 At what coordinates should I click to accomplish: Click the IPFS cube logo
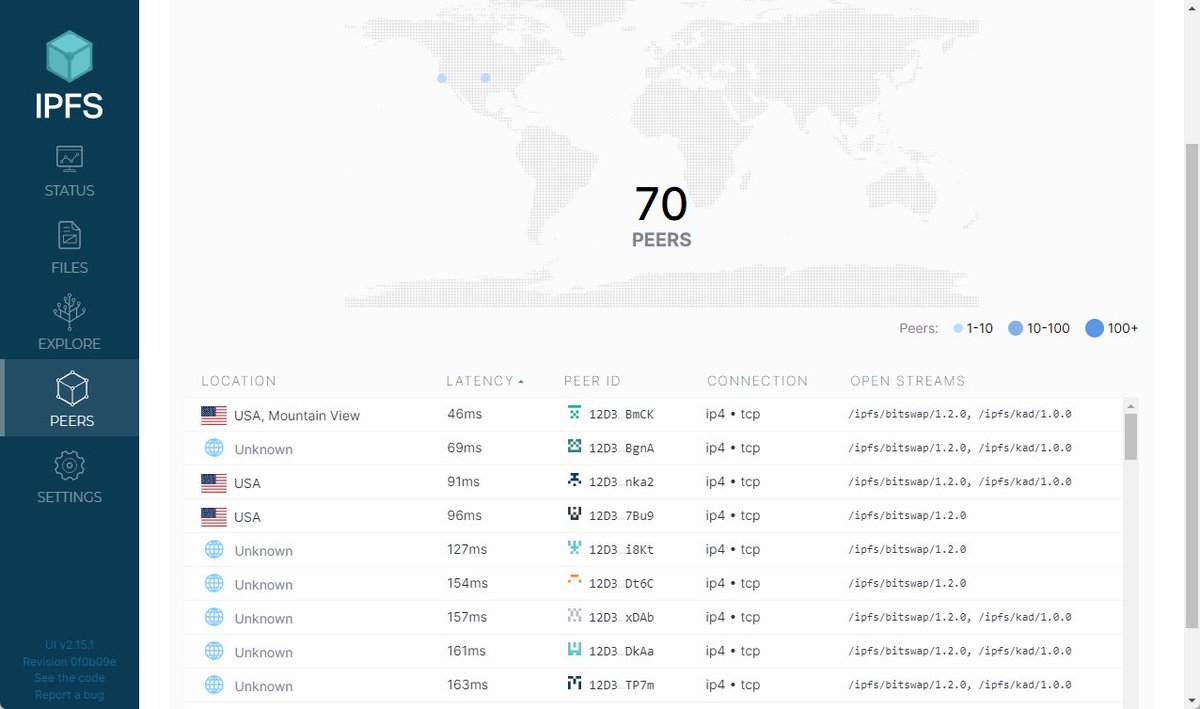(x=69, y=56)
